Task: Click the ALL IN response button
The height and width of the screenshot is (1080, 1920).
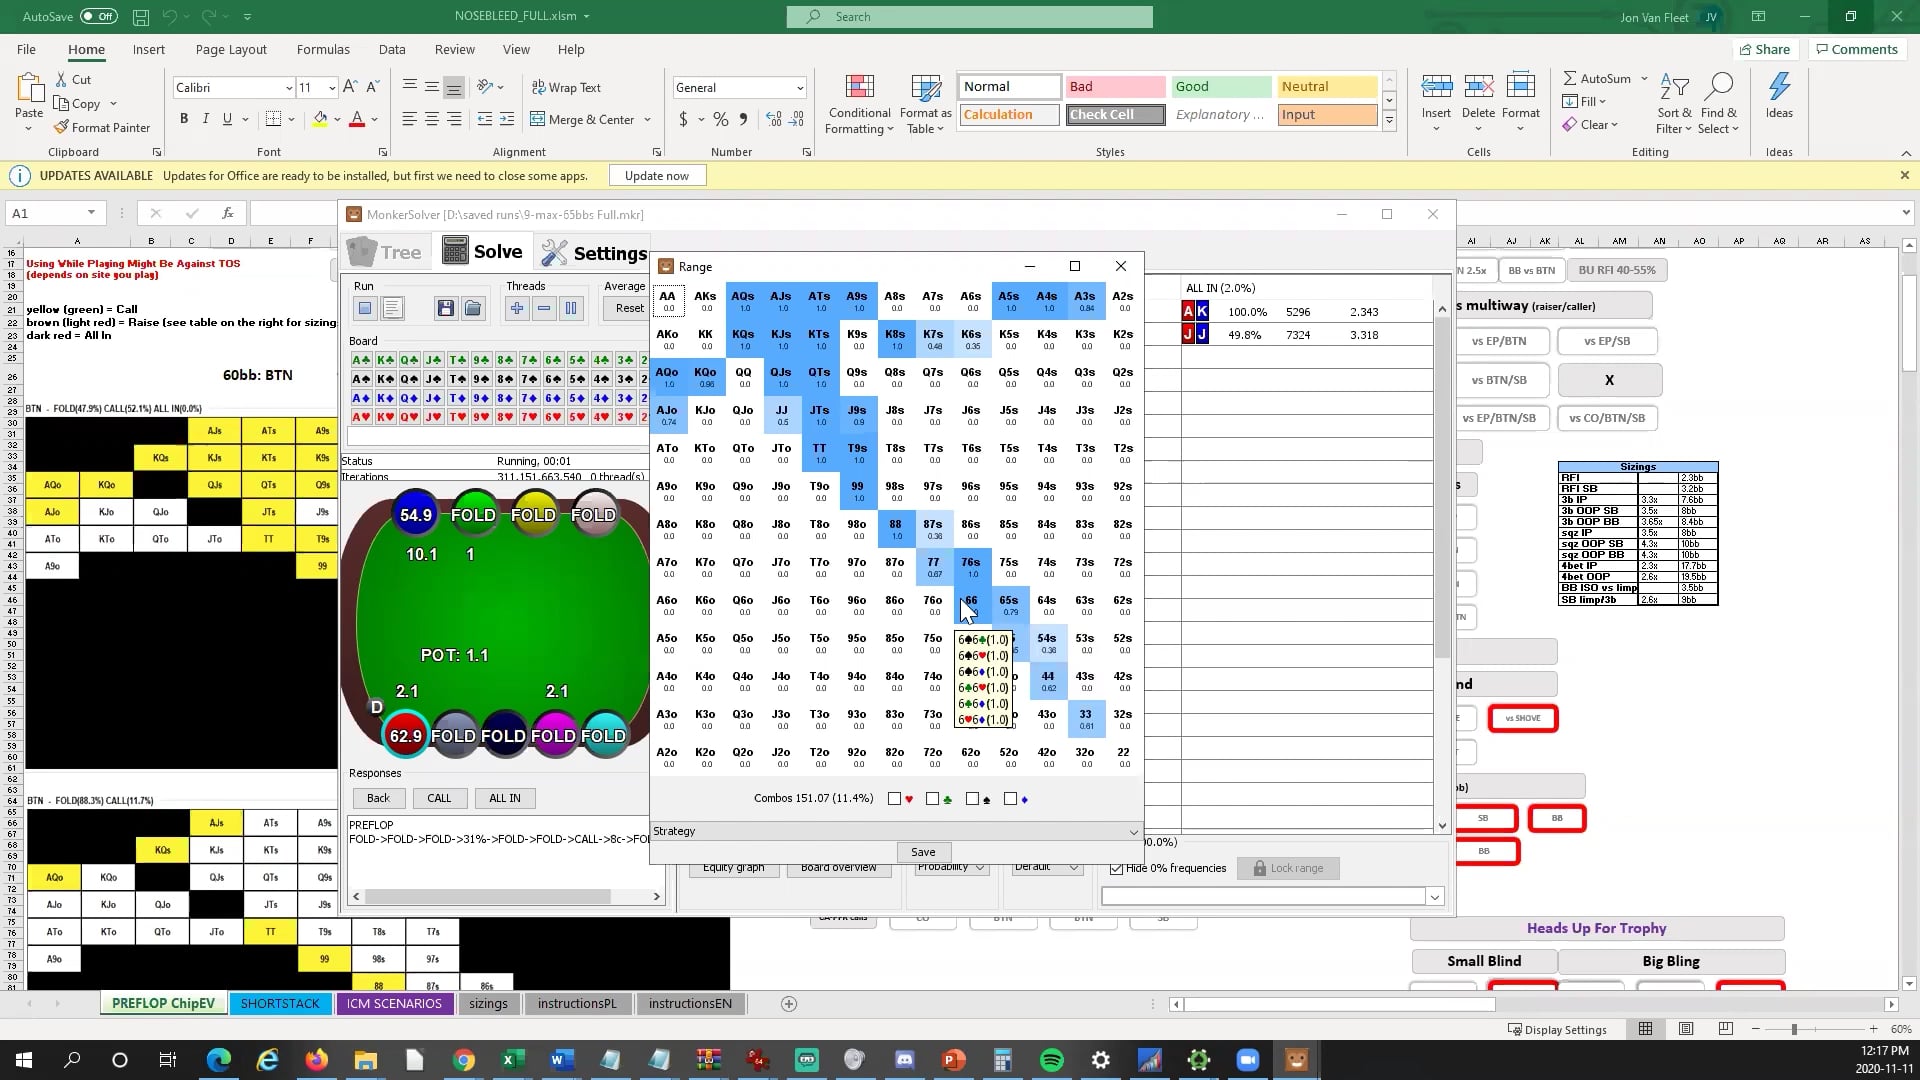Action: (x=504, y=798)
